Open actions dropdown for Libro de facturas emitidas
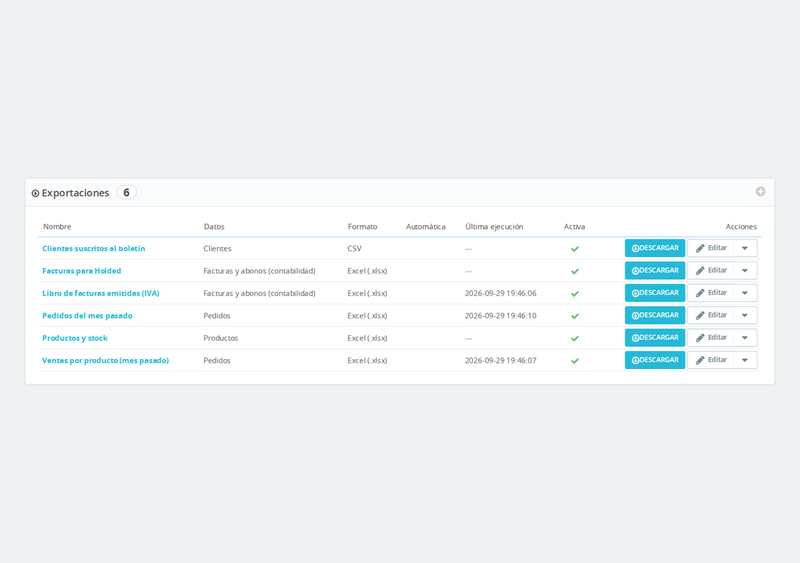The image size is (800, 563). click(745, 293)
